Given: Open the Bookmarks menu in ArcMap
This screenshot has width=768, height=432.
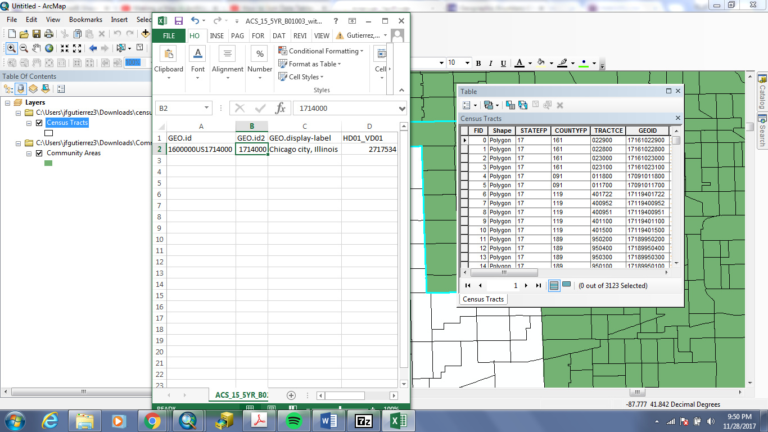Looking at the screenshot, I should pyautogui.click(x=85, y=19).
